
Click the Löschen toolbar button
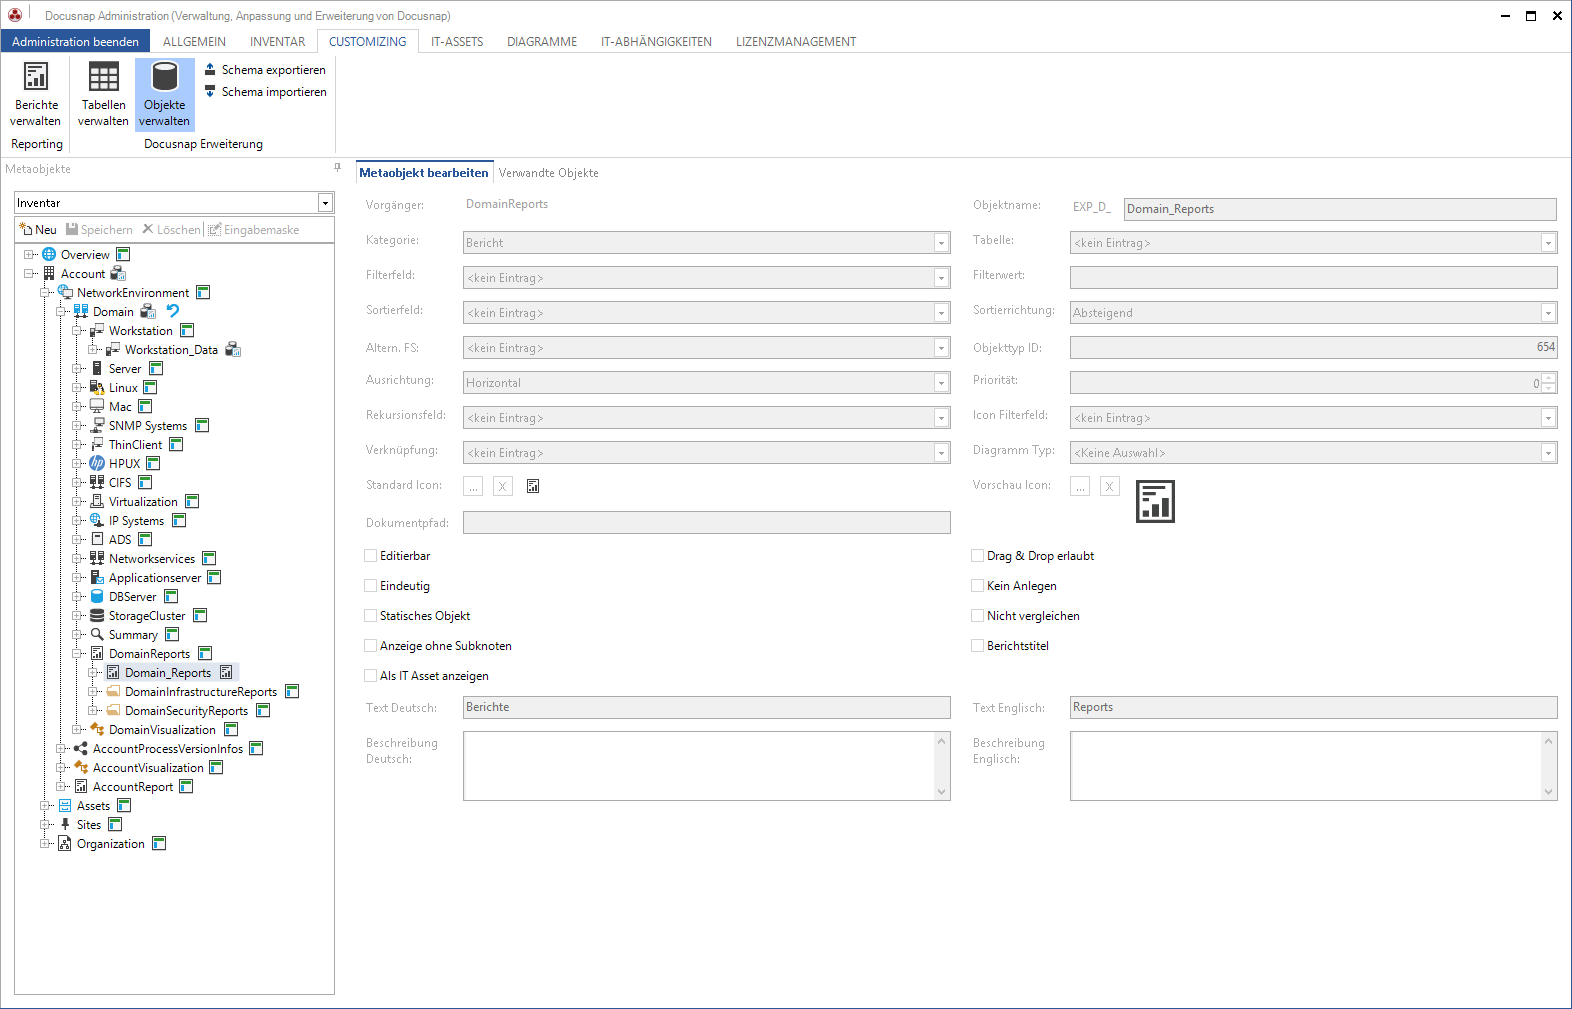171,230
